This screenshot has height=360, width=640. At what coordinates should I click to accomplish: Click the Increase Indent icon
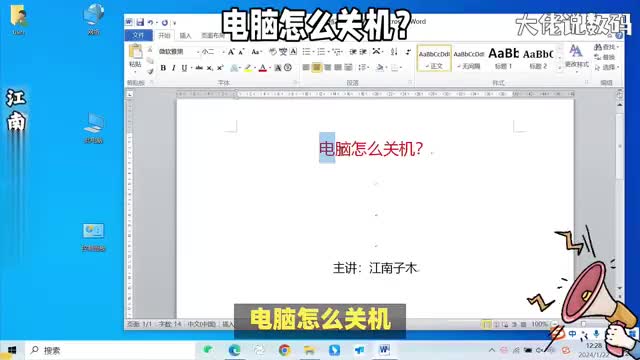[x=363, y=52]
